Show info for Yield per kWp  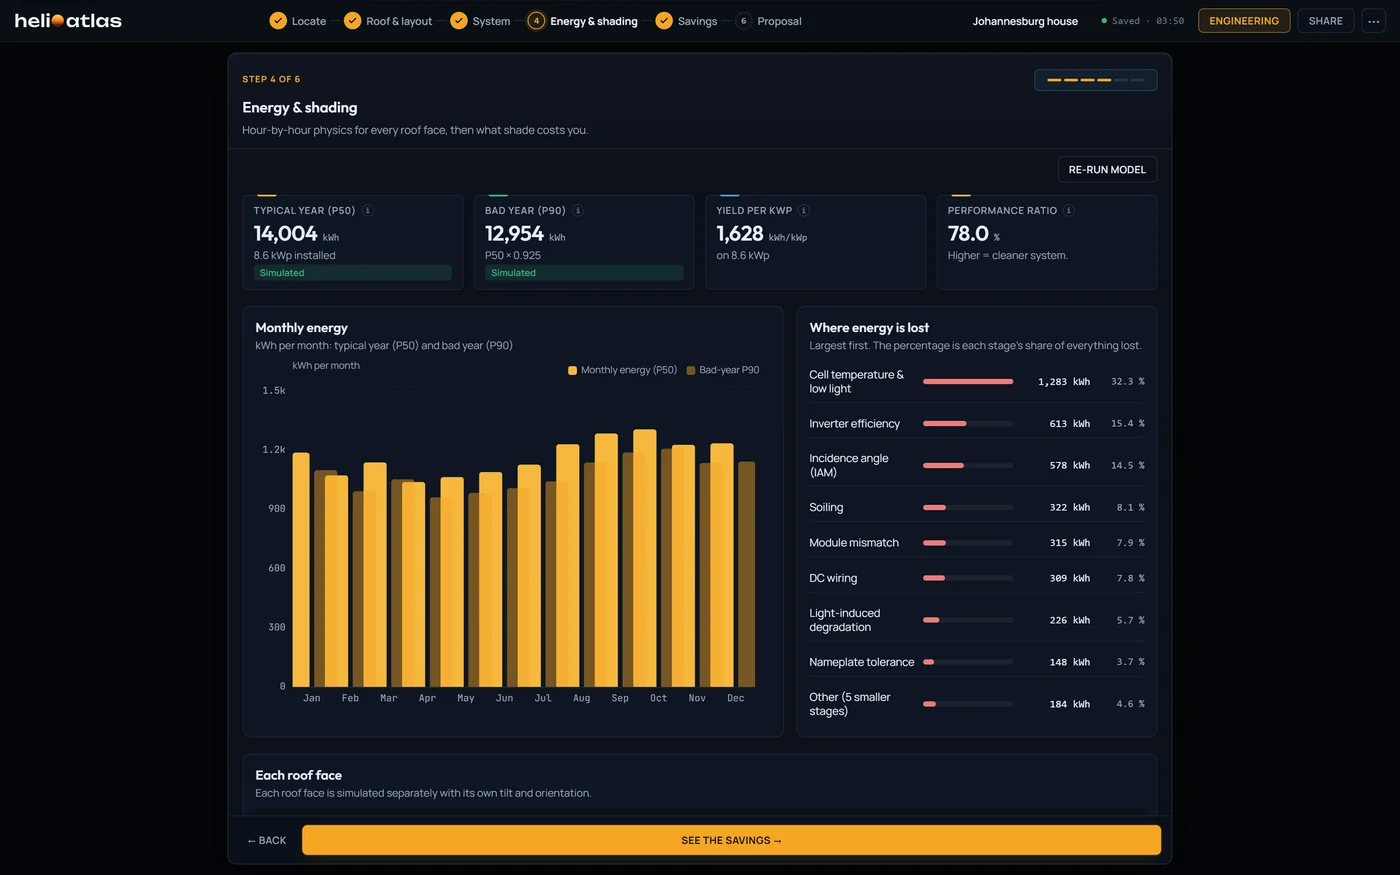(804, 211)
